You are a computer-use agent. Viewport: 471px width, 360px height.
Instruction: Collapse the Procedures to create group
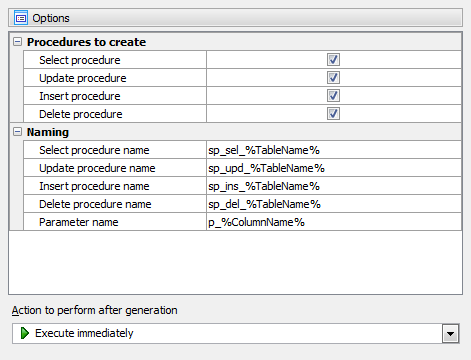point(17,42)
